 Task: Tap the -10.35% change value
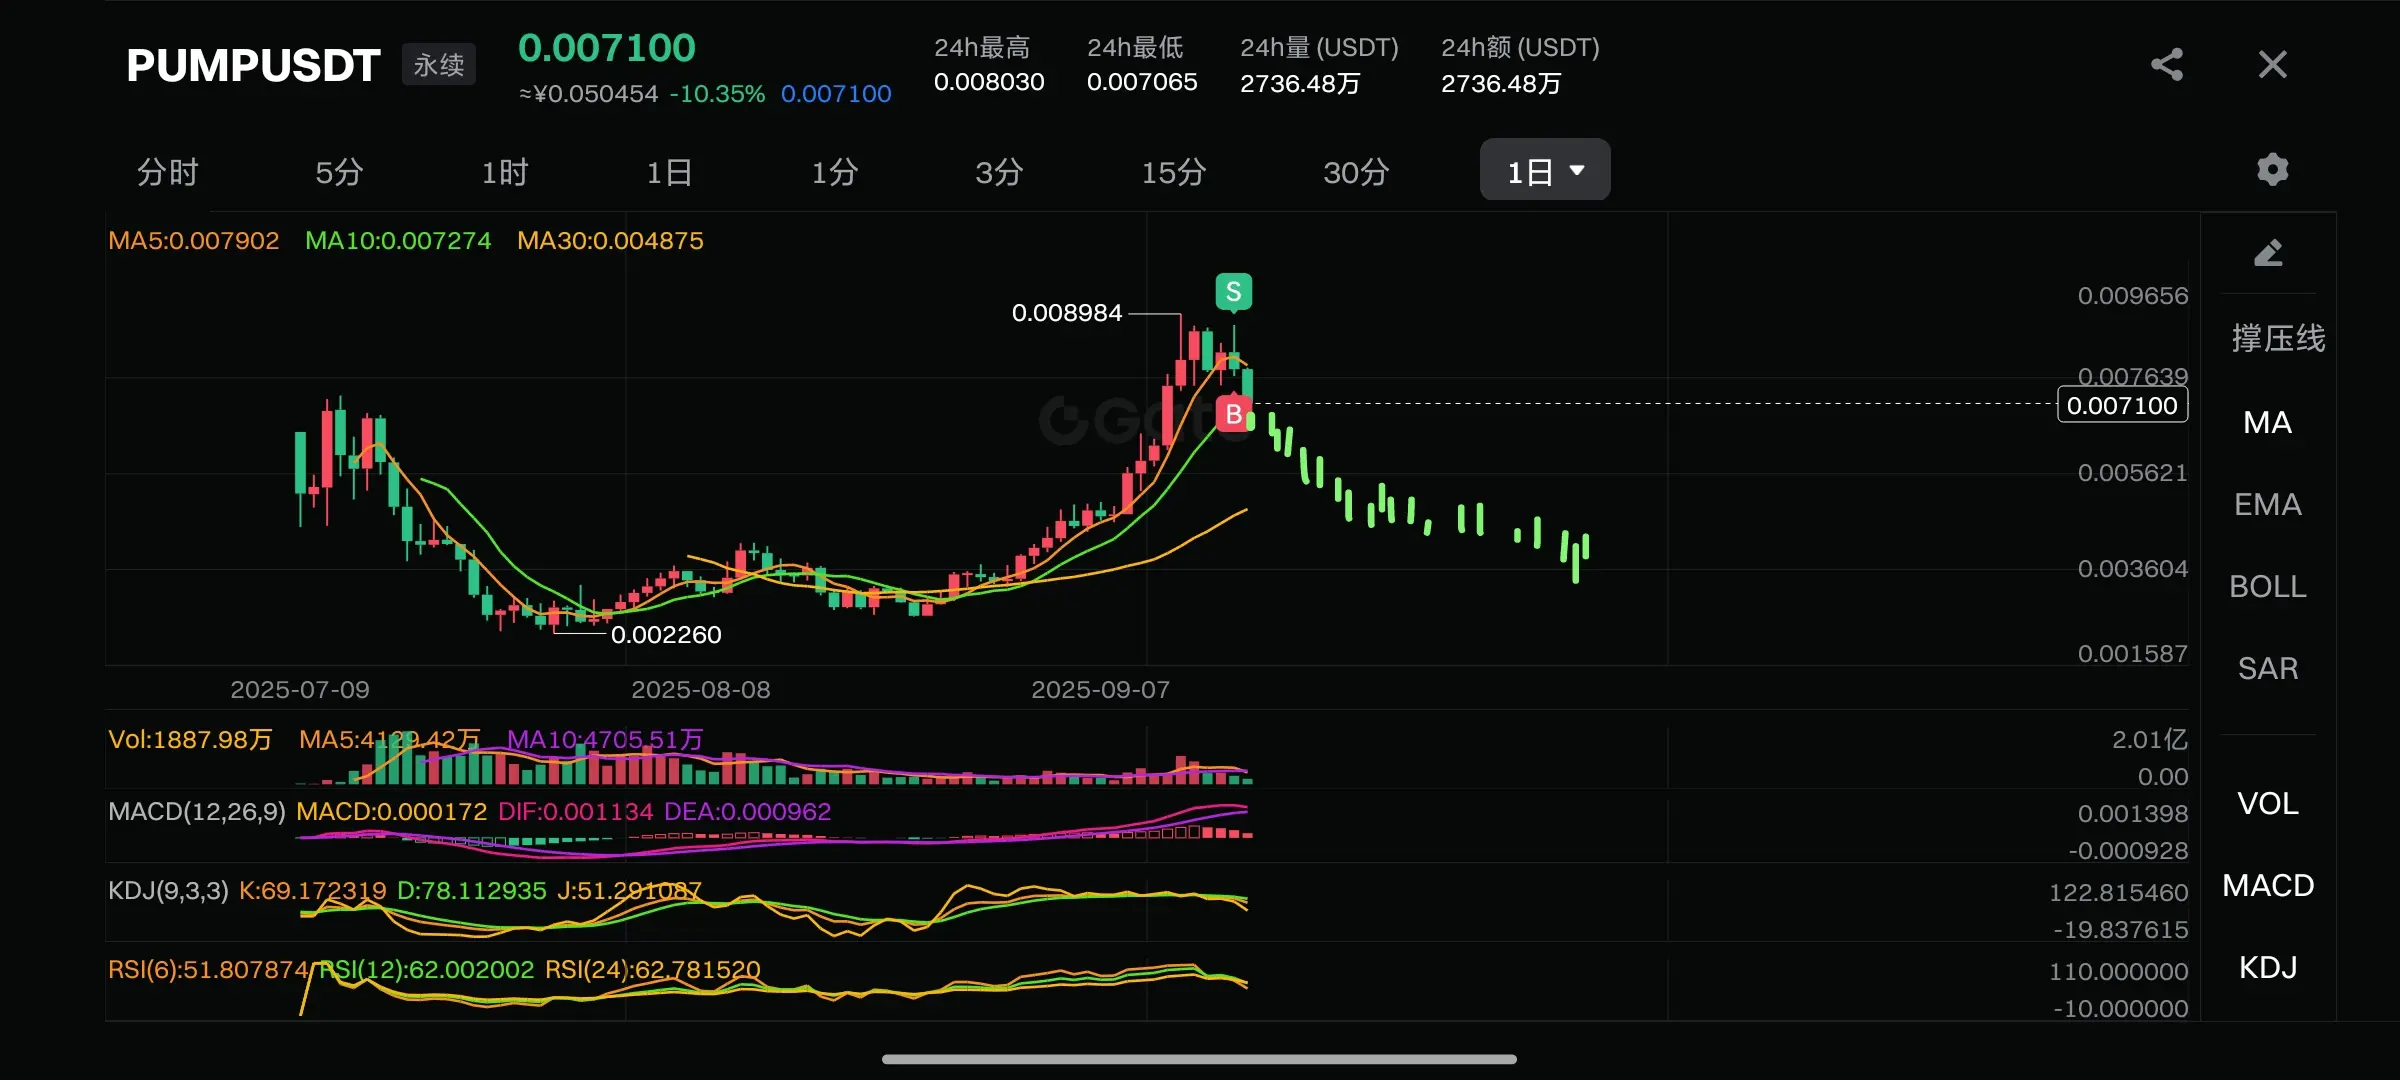point(717,94)
